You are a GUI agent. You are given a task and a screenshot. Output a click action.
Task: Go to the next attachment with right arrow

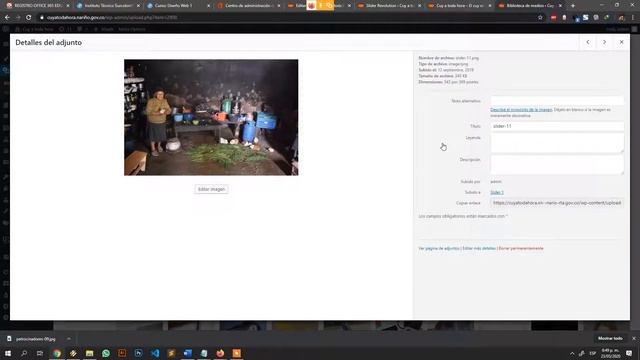tap(604, 42)
